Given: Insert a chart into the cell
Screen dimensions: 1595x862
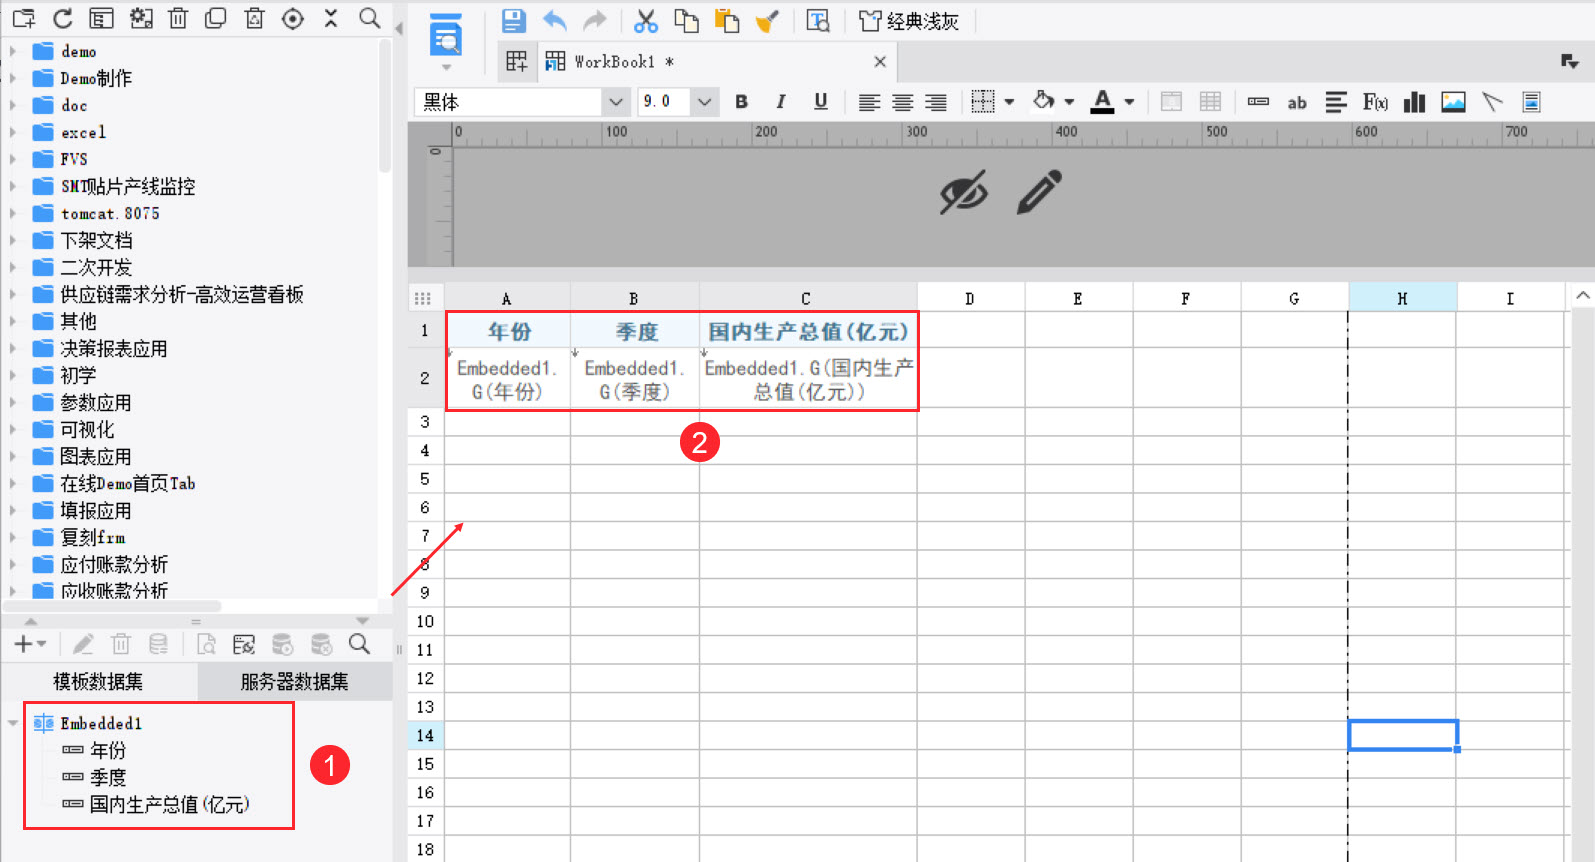Looking at the screenshot, I should (1414, 102).
